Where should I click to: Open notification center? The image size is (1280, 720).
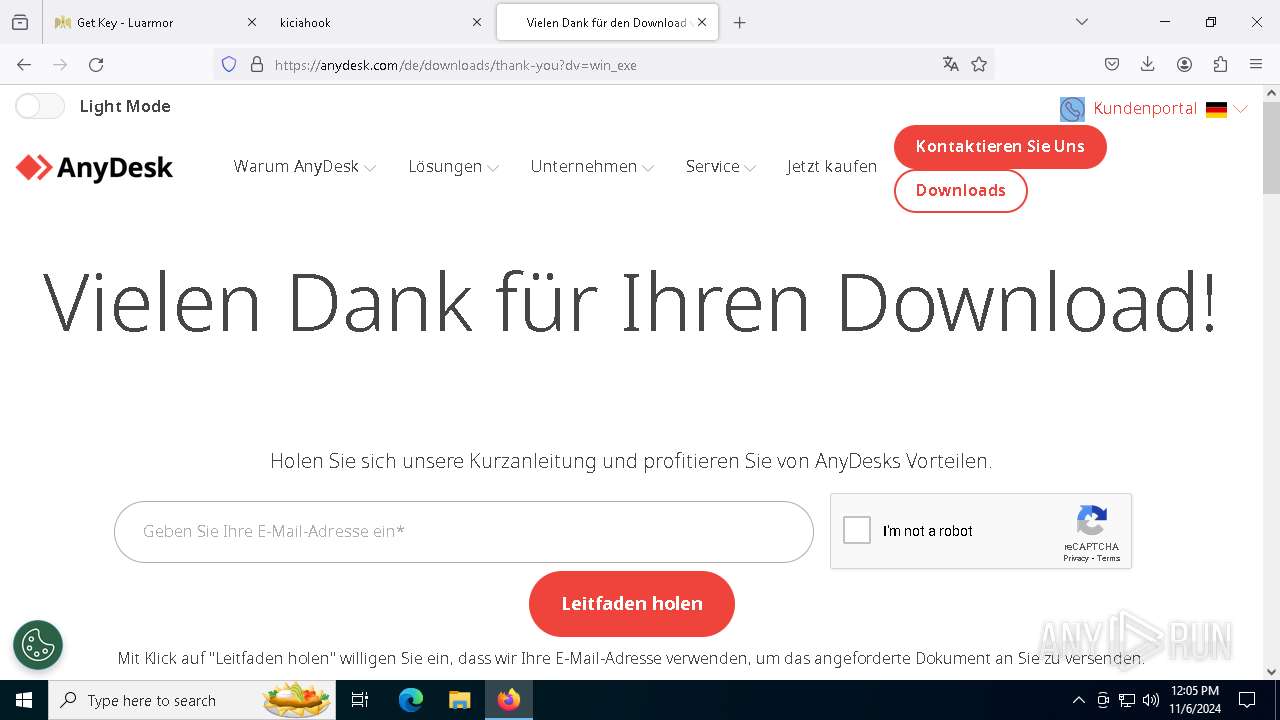point(1247,700)
